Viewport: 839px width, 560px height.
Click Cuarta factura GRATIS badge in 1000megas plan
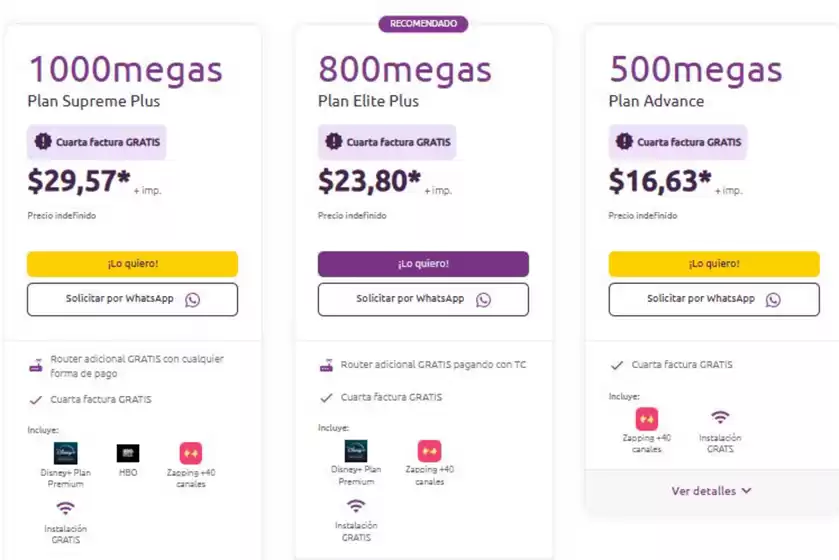(97, 142)
